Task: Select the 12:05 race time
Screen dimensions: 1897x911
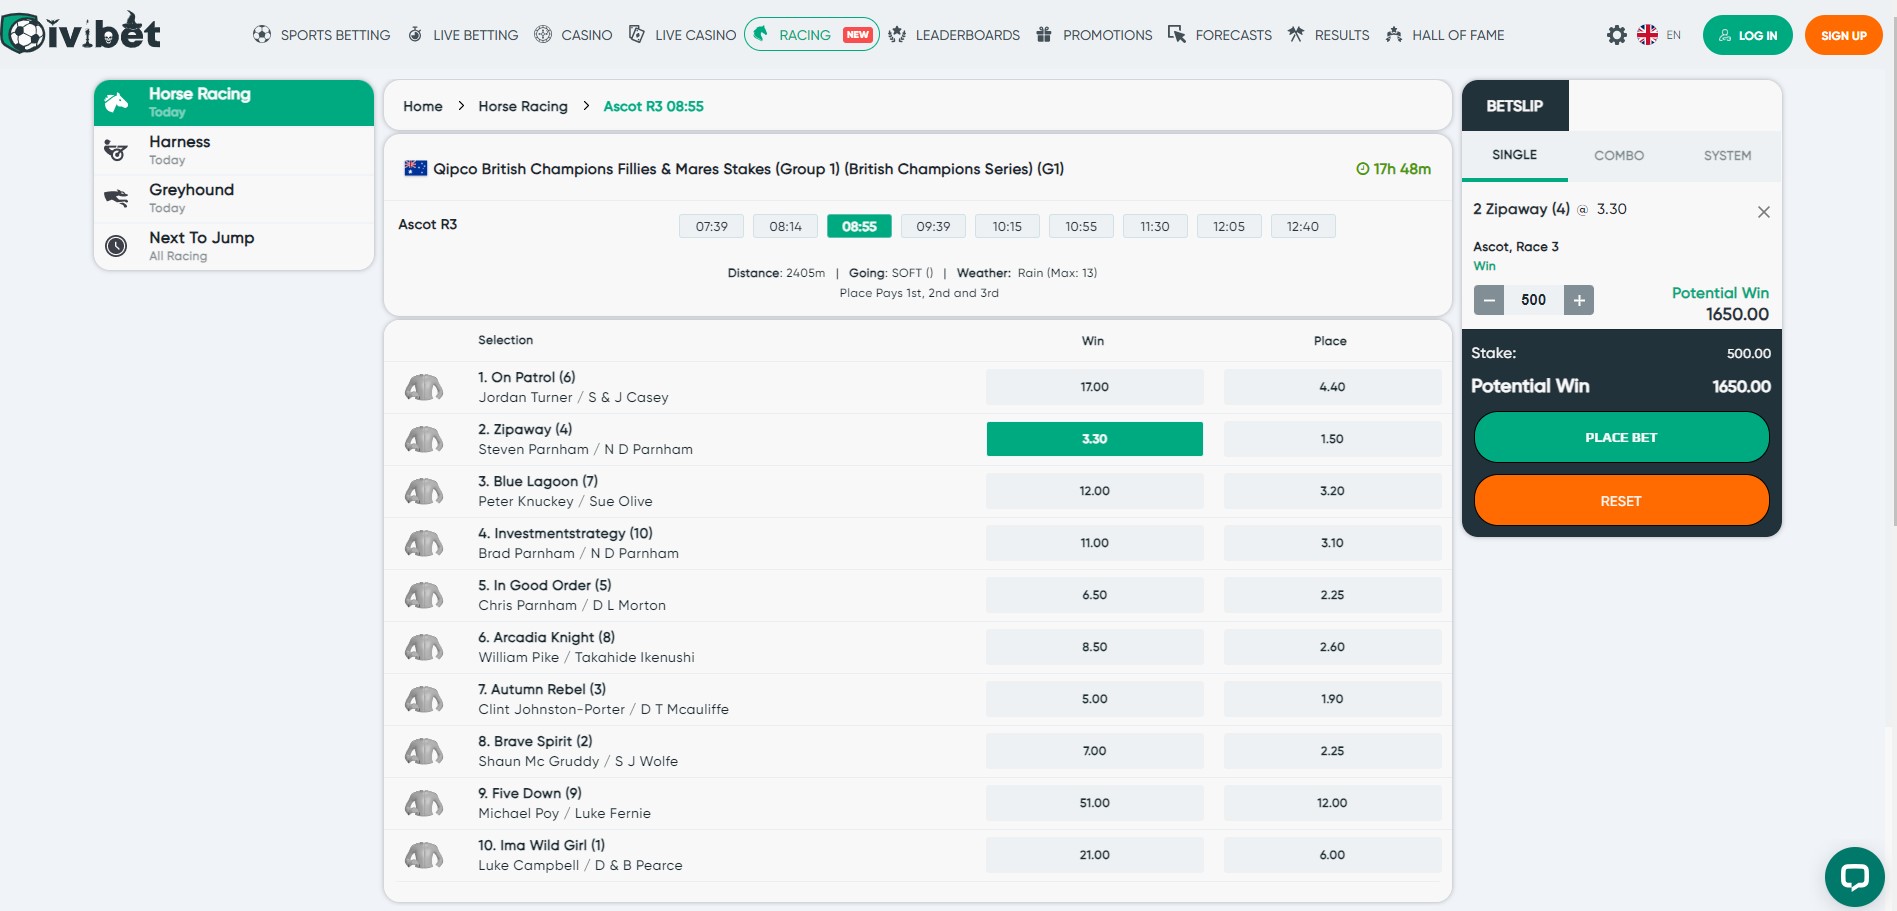Action: [1229, 226]
